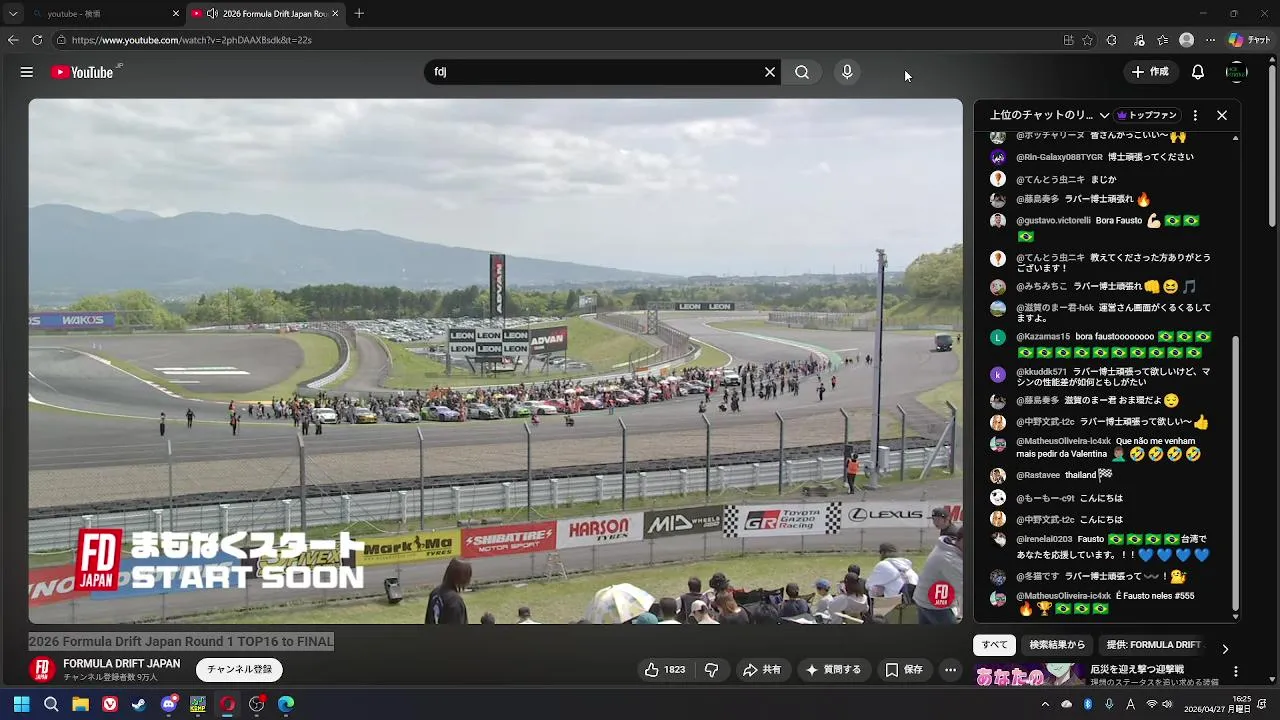Open taskbar clock showing 16:25
Image resolution: width=1280 pixels, height=720 pixels.
coord(1218,704)
